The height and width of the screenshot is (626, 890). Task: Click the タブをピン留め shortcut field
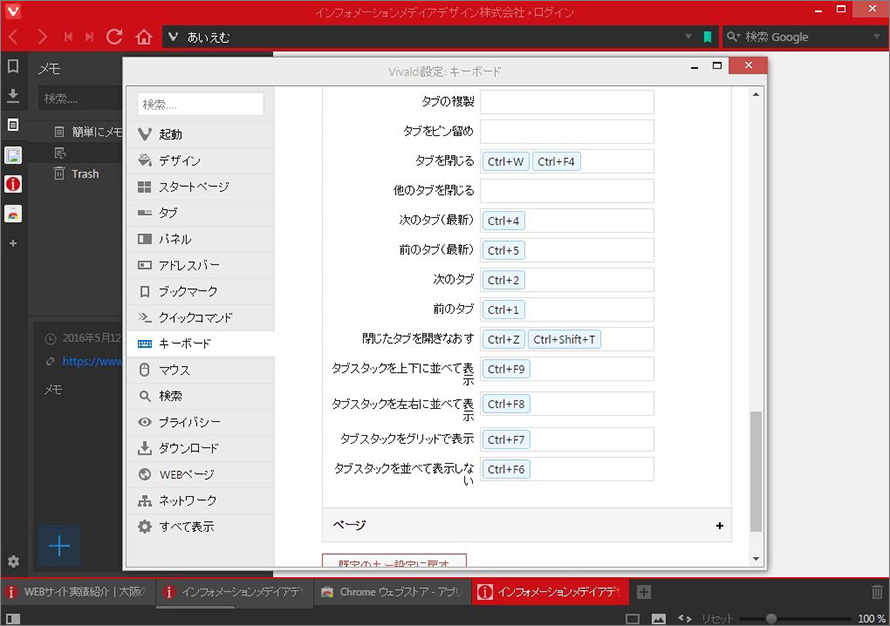pos(567,132)
